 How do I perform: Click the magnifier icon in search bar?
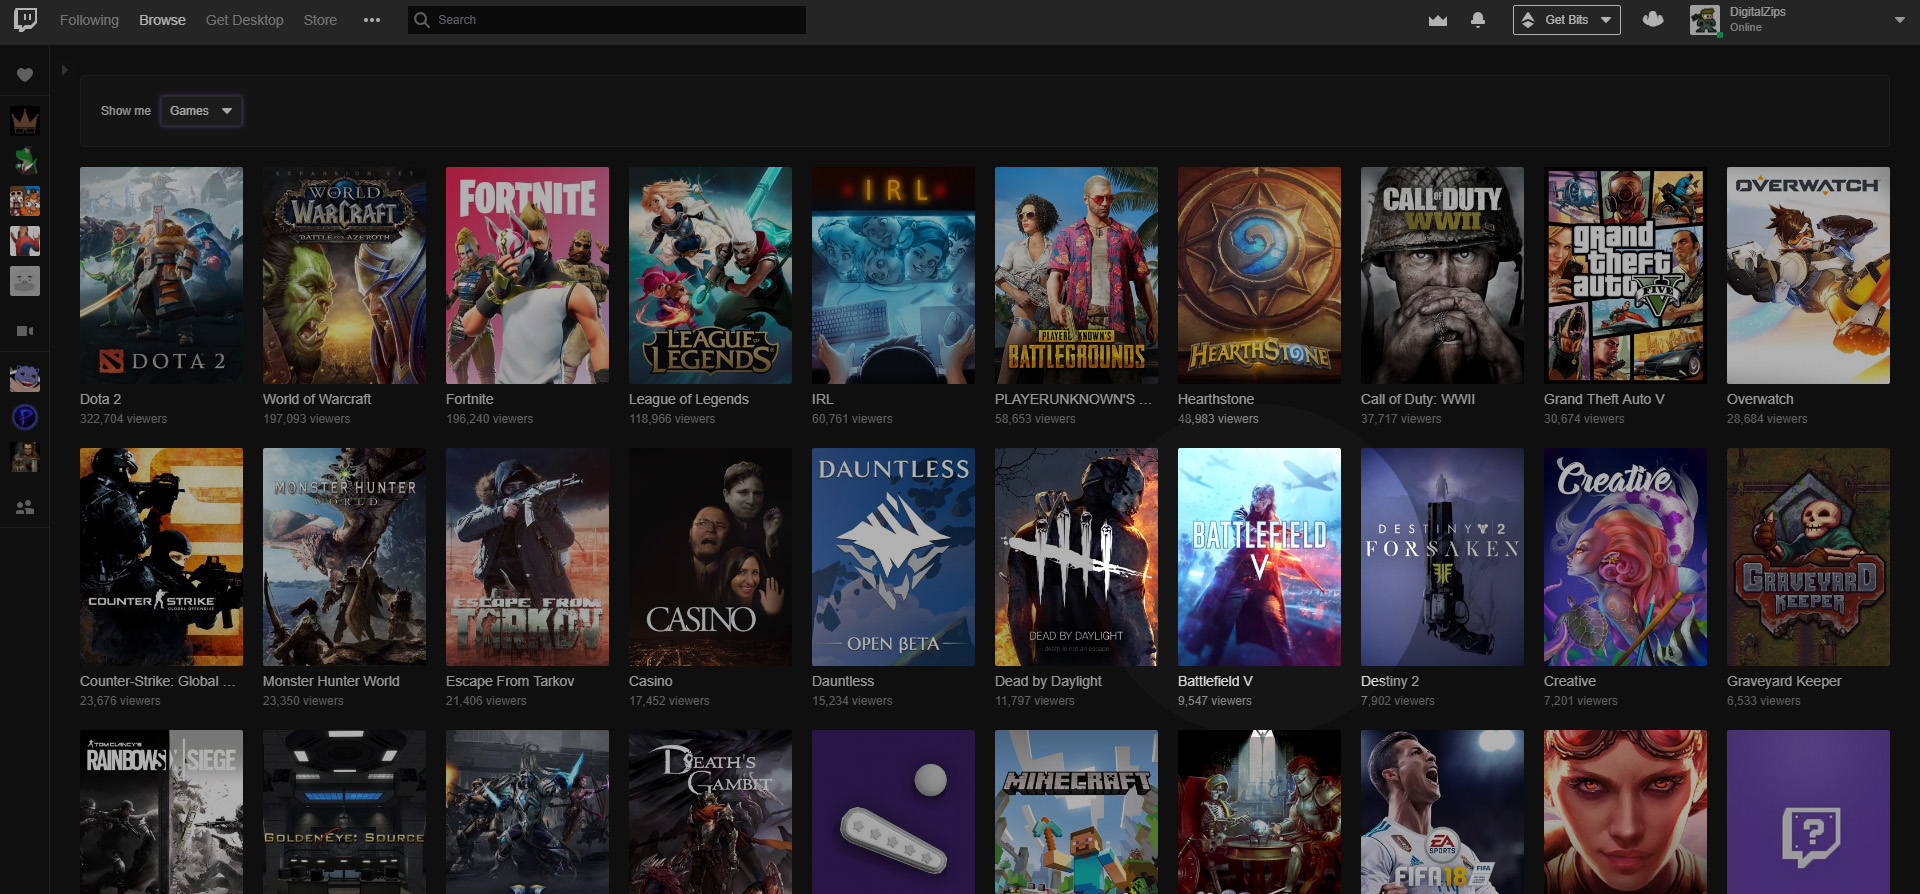422,20
